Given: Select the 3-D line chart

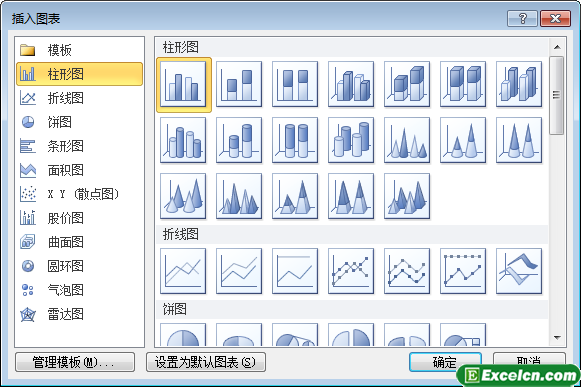Looking at the screenshot, I should 519,271.
